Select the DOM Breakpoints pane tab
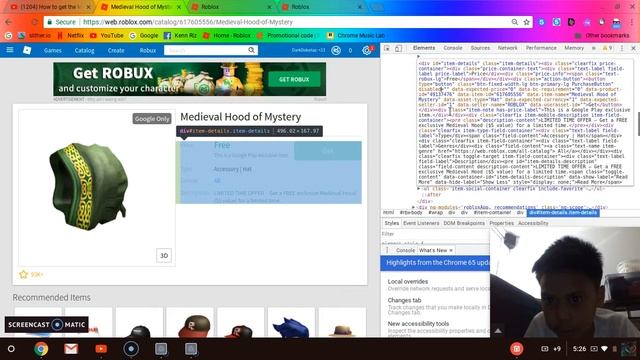Viewport: 640px width, 360px height. click(x=464, y=223)
